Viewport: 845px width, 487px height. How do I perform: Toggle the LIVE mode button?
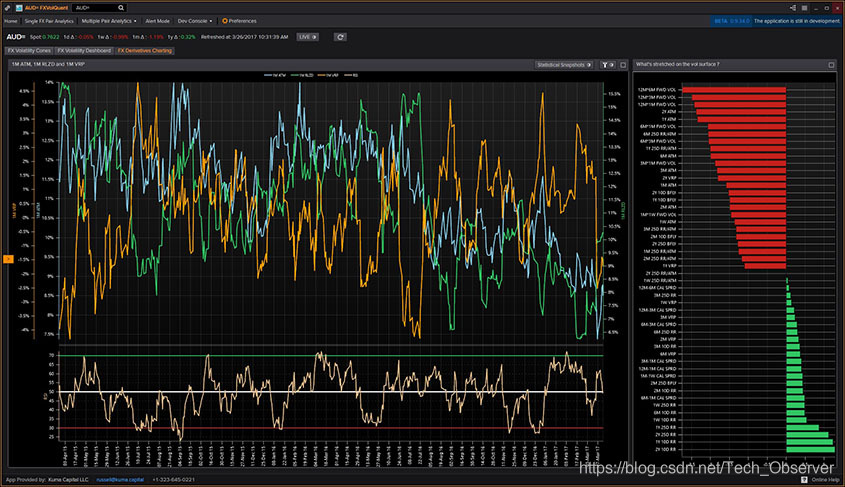(307, 37)
